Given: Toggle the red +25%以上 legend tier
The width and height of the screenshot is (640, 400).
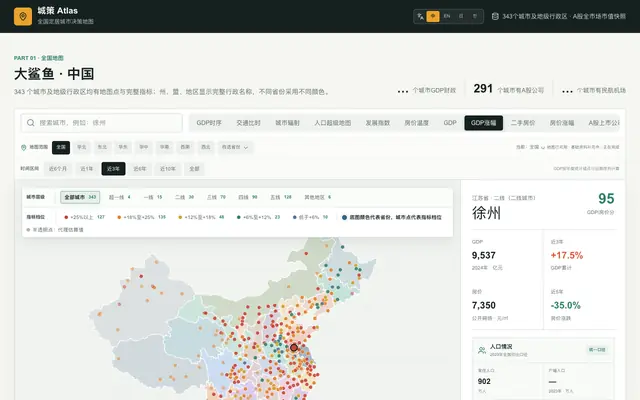Looking at the screenshot, I should click(84, 217).
